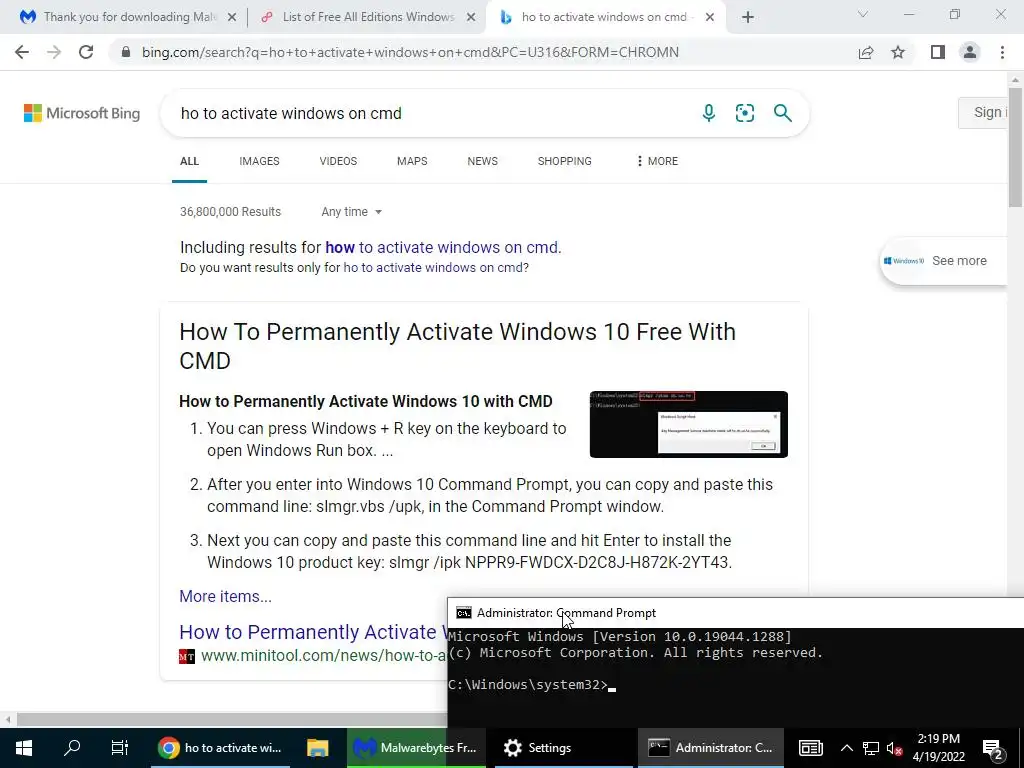Click the network status tray icon
This screenshot has height=768, width=1024.
coord(871,748)
